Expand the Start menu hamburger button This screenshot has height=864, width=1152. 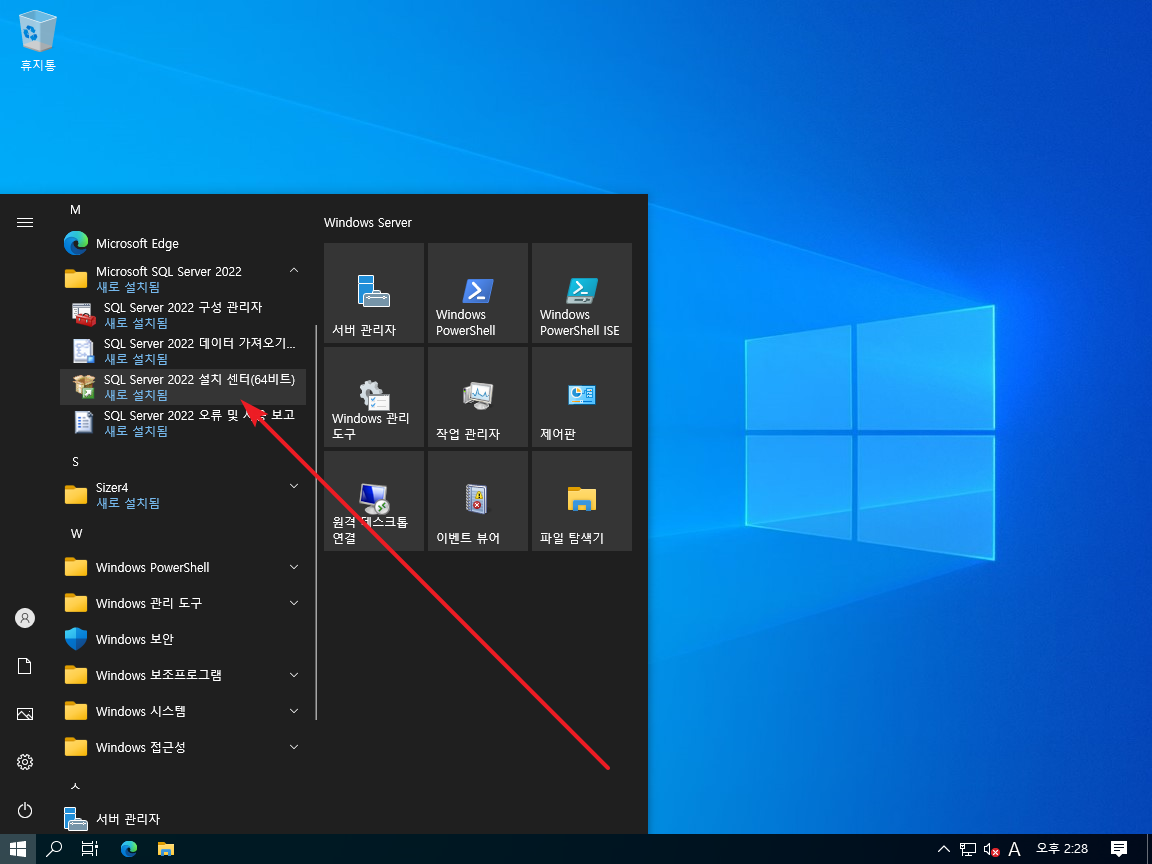(25, 223)
